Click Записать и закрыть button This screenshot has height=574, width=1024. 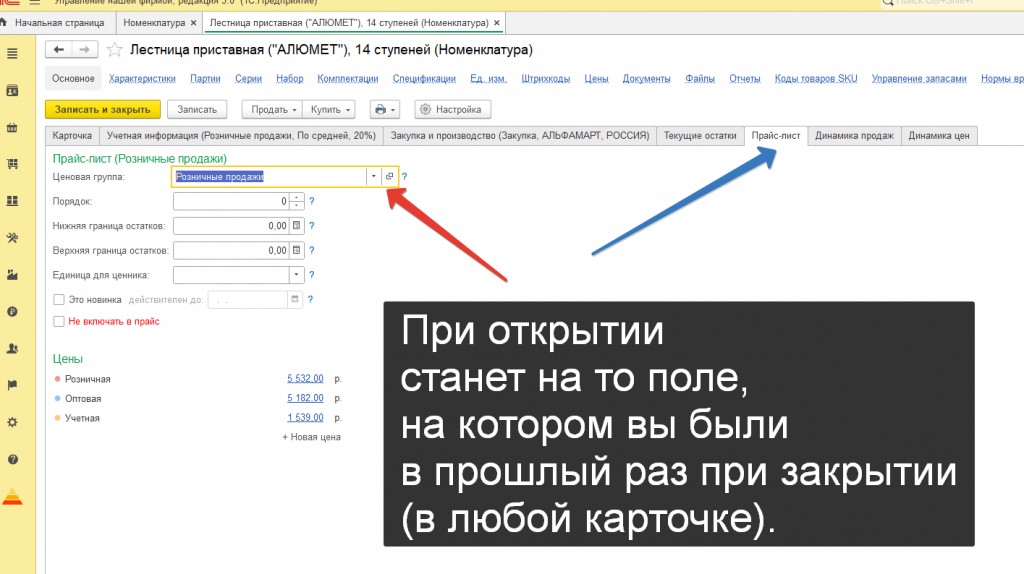[x=103, y=110]
